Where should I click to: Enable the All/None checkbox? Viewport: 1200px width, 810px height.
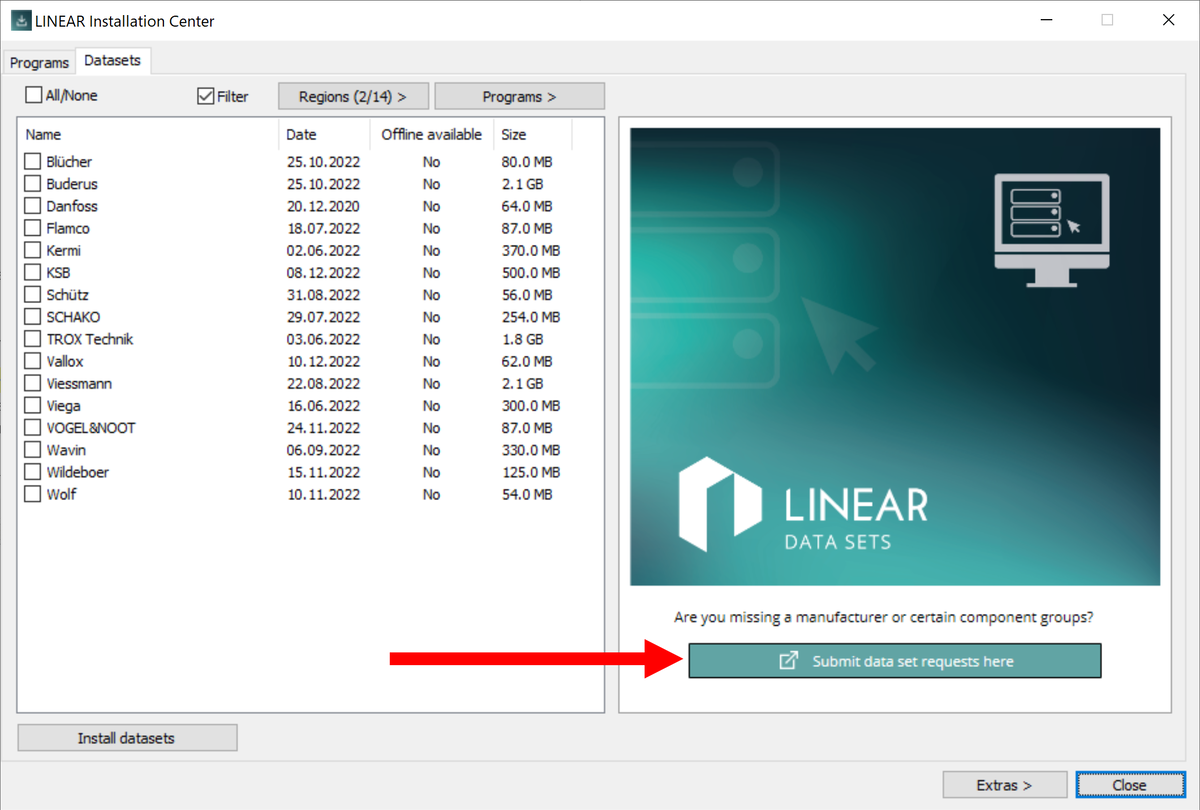tap(33, 95)
